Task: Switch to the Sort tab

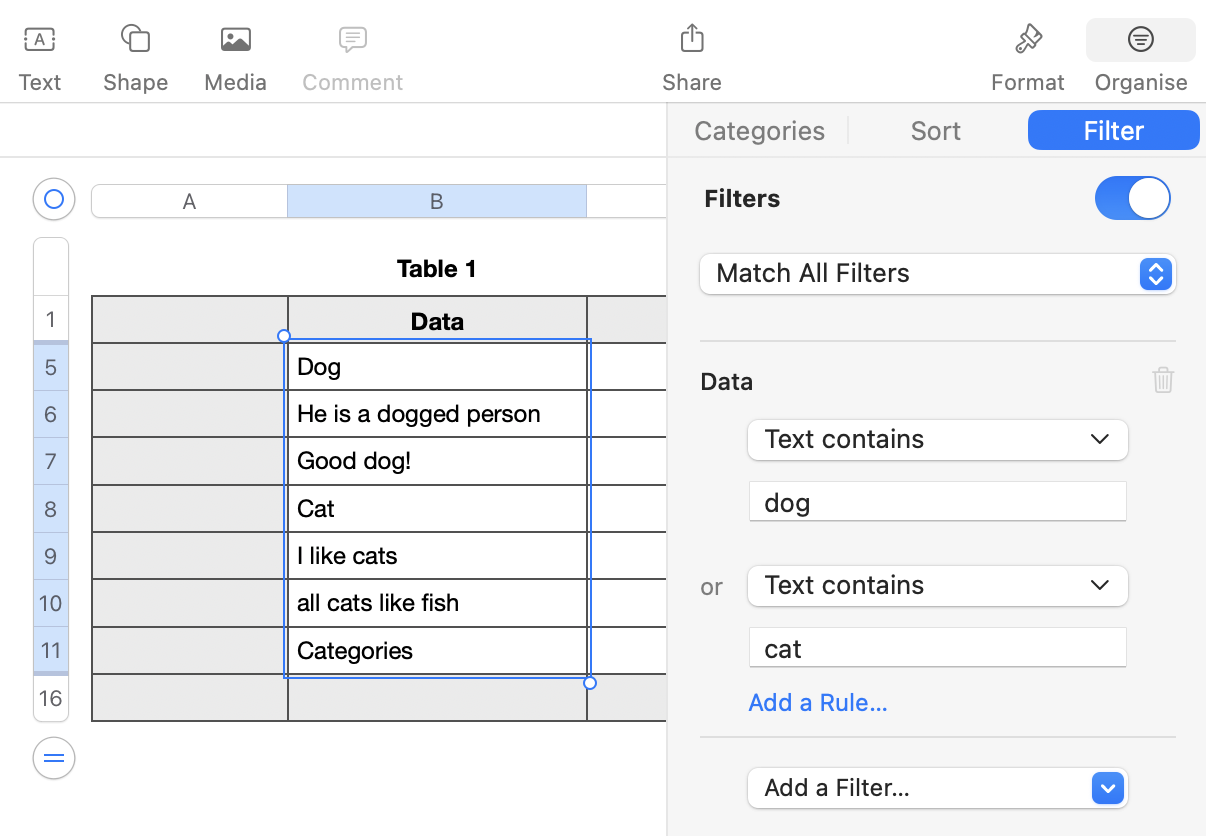Action: click(x=935, y=131)
